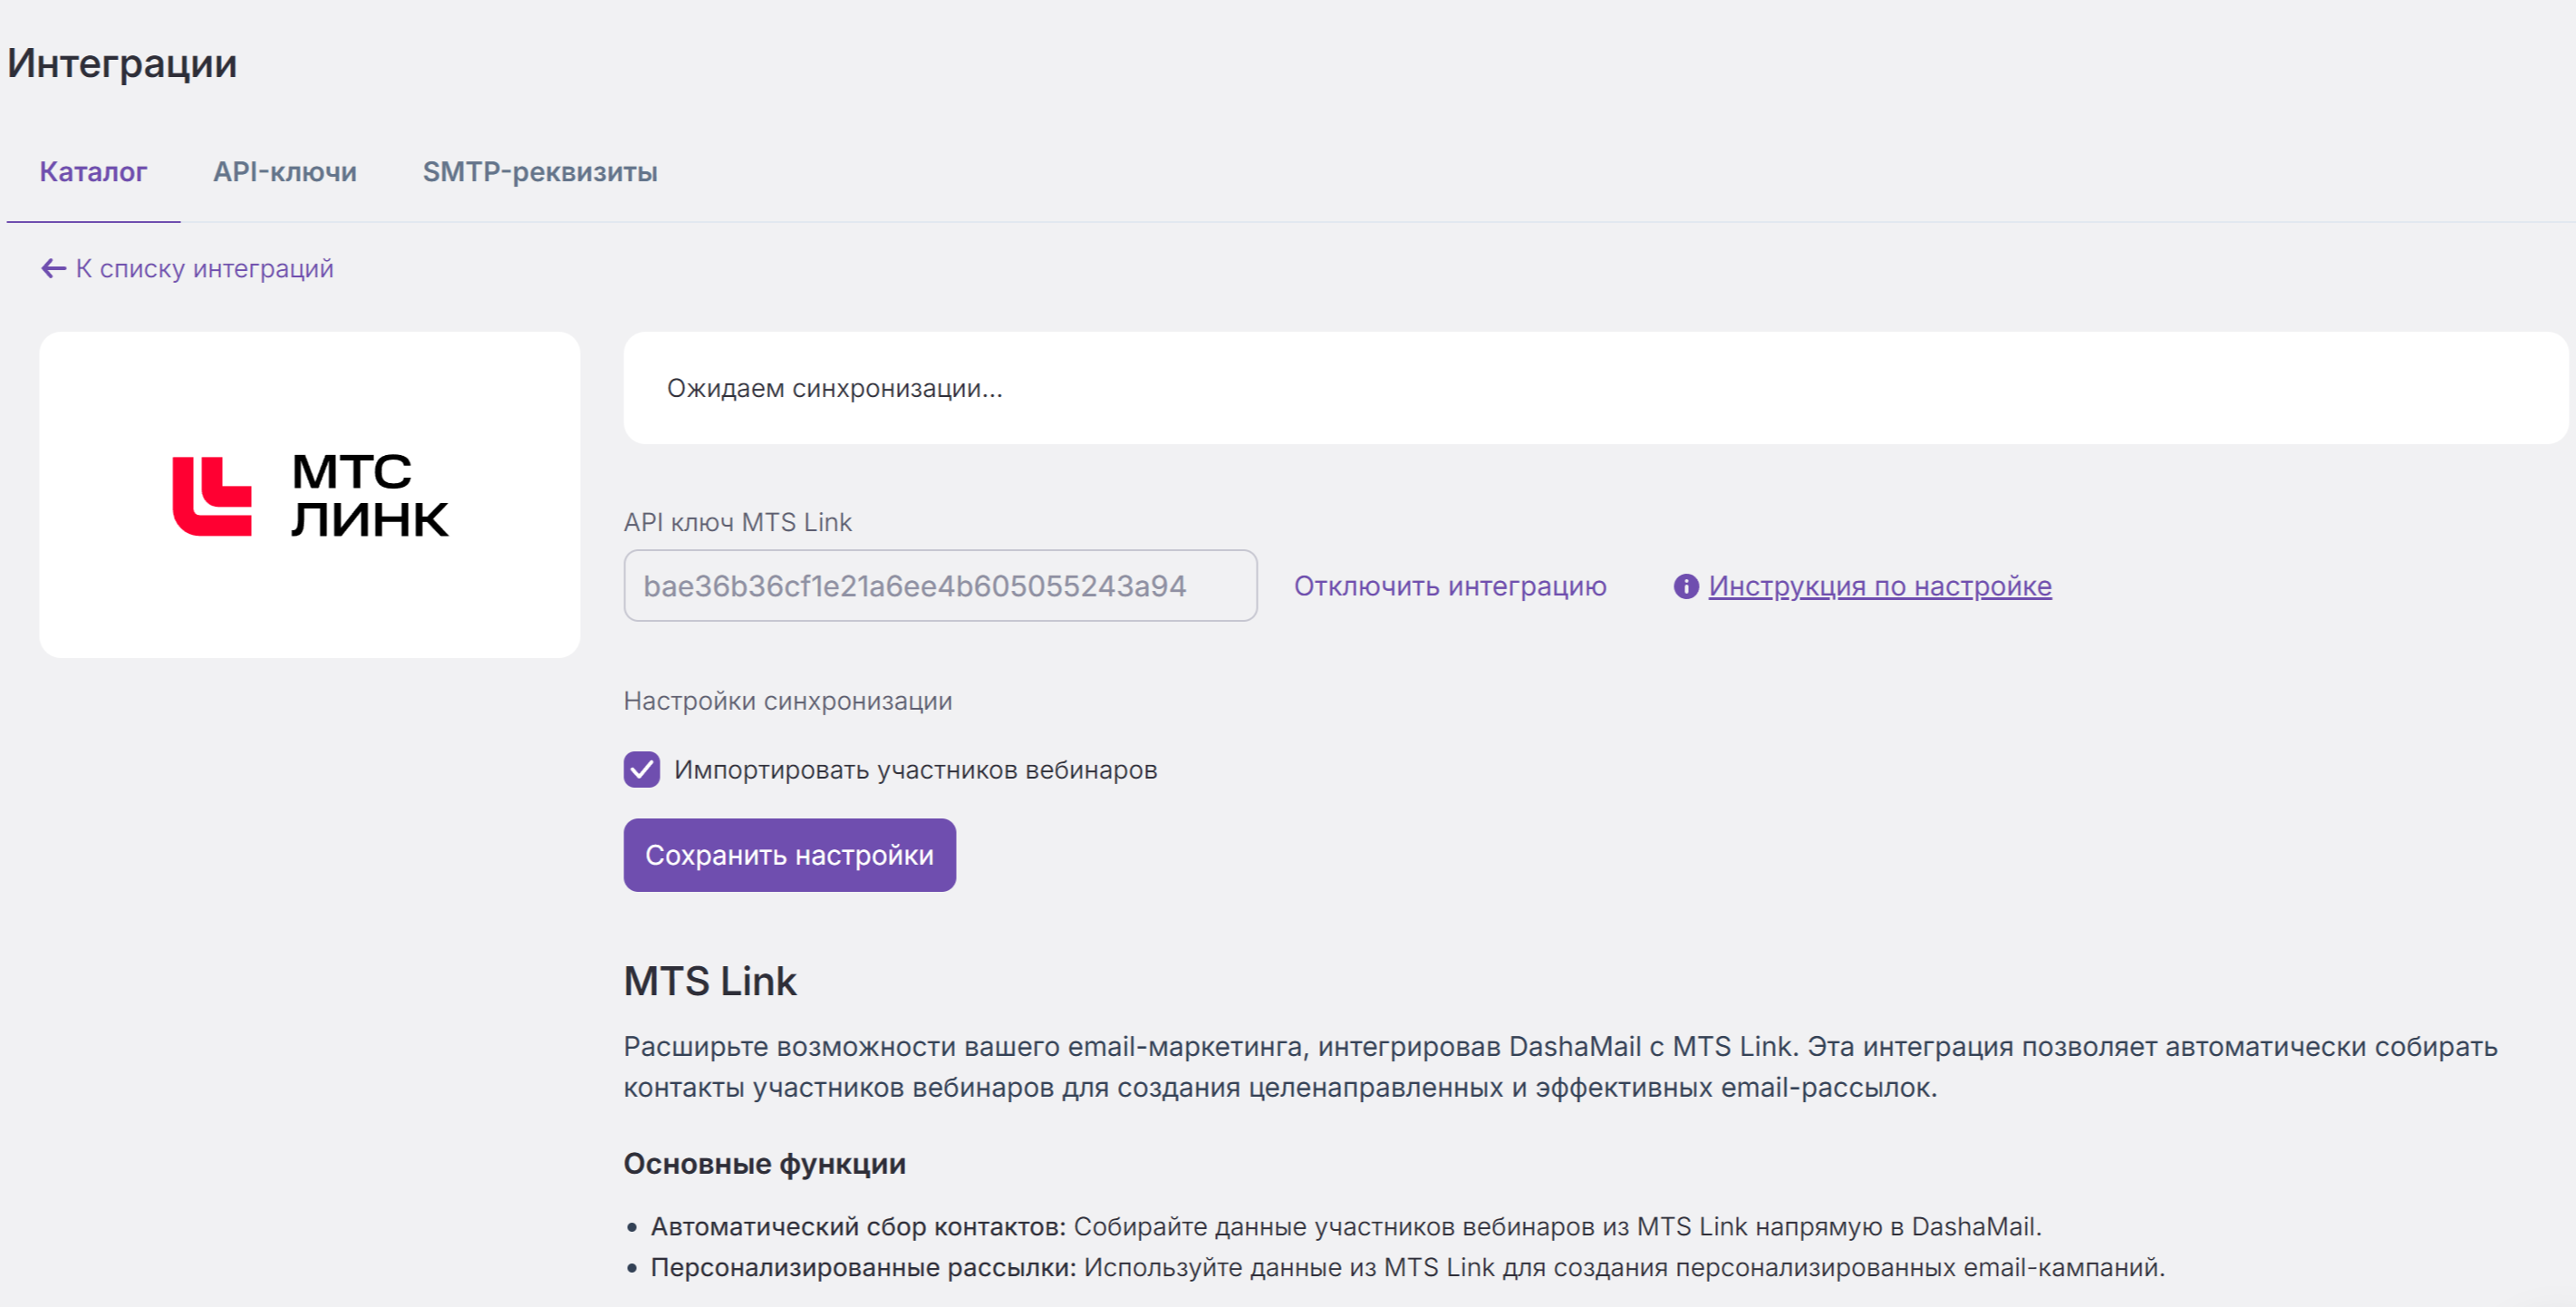
Task: Focus the API ключ MTS Link field
Action: 940,585
